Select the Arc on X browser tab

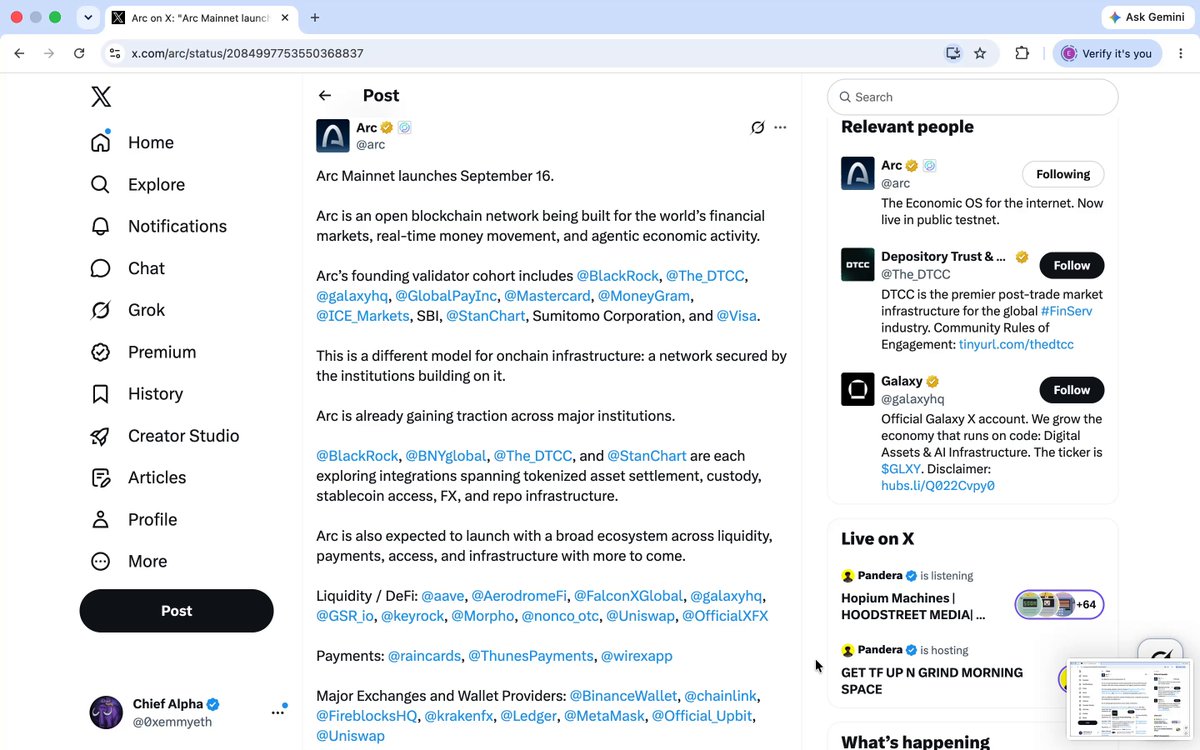click(200, 17)
